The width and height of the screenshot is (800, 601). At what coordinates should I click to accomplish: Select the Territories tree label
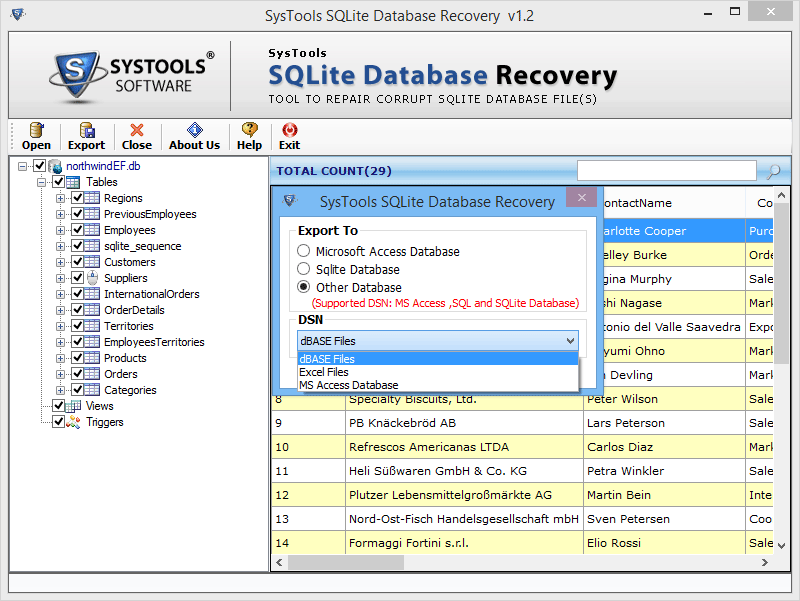129,326
